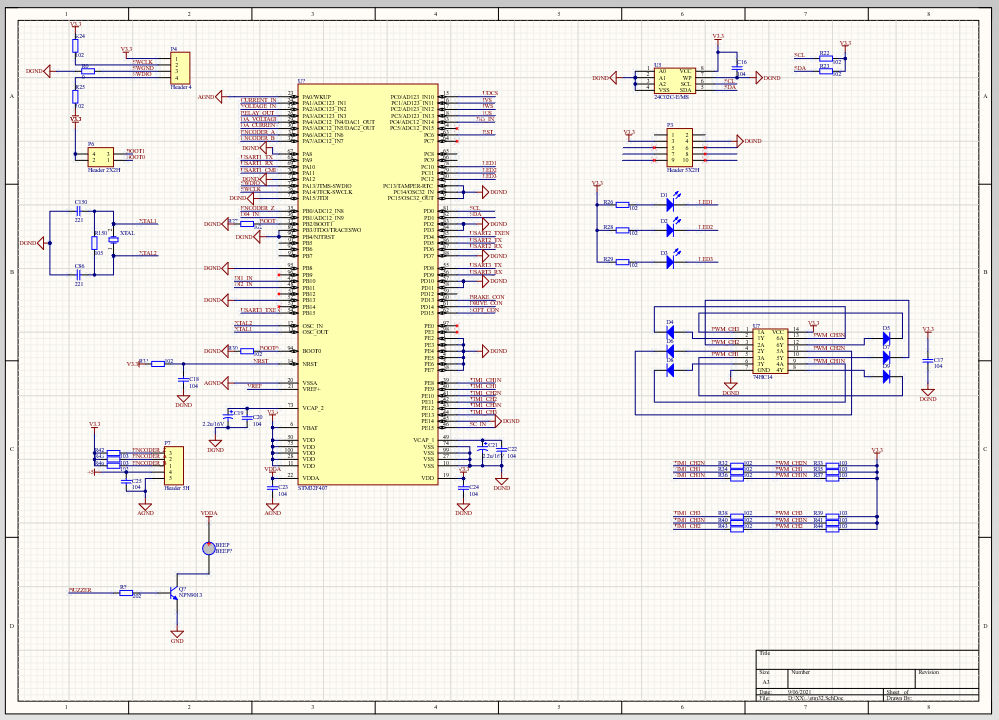Click LED diode D2
The image size is (999, 720).
pyautogui.click(x=671, y=230)
